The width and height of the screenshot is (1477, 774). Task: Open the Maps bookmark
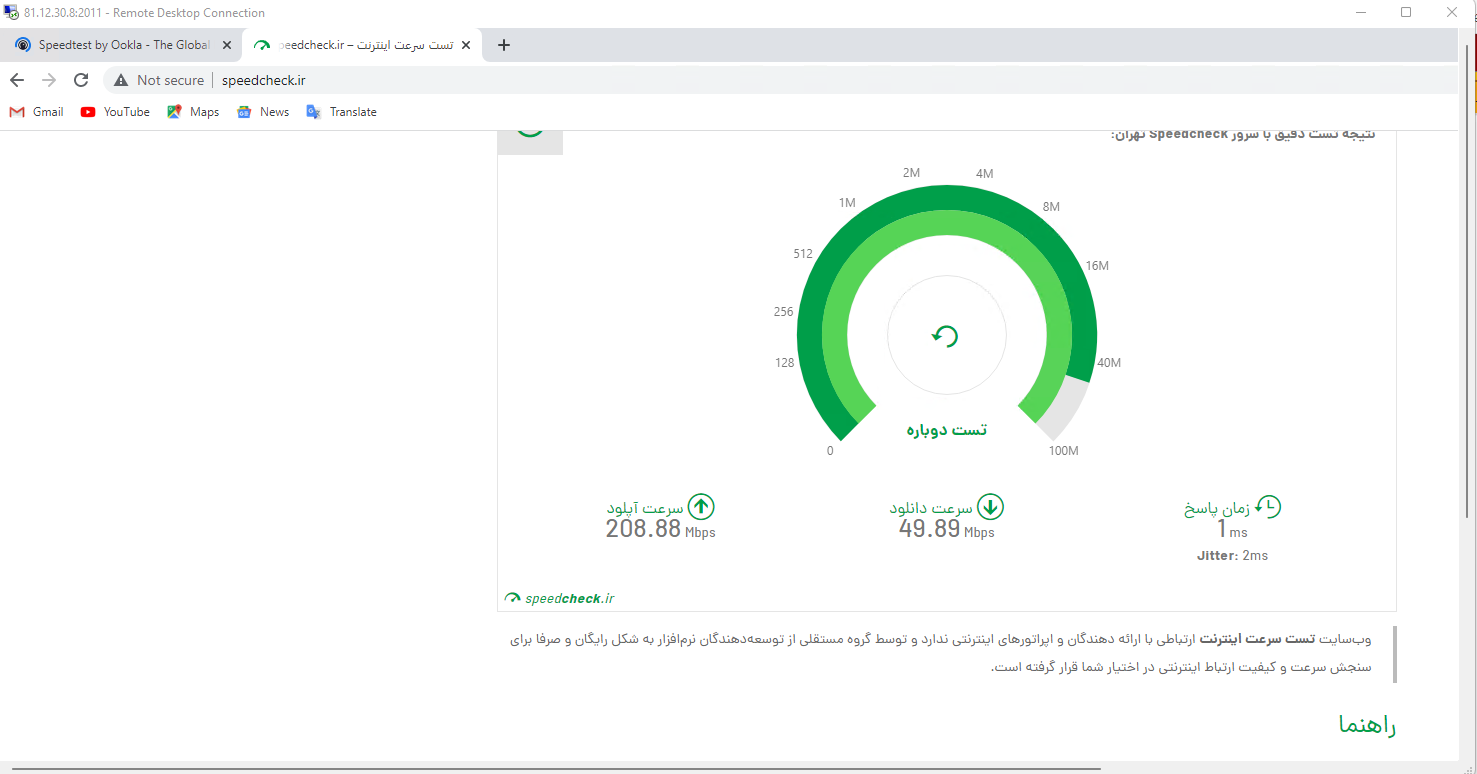193,112
